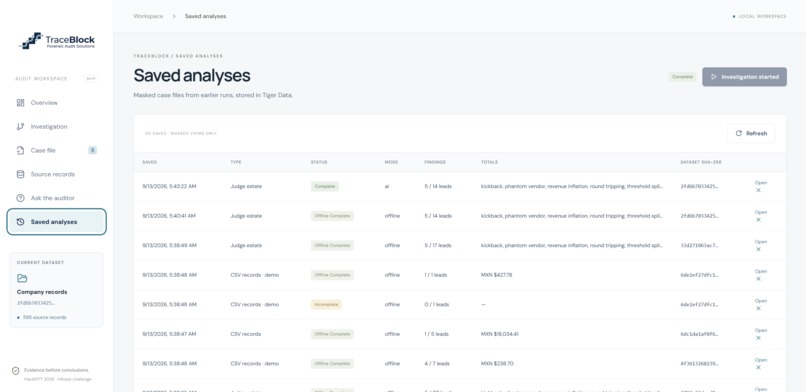Delete the MXN $18,034.41 saved analysis
The height and width of the screenshot is (392, 806).
pos(758,338)
